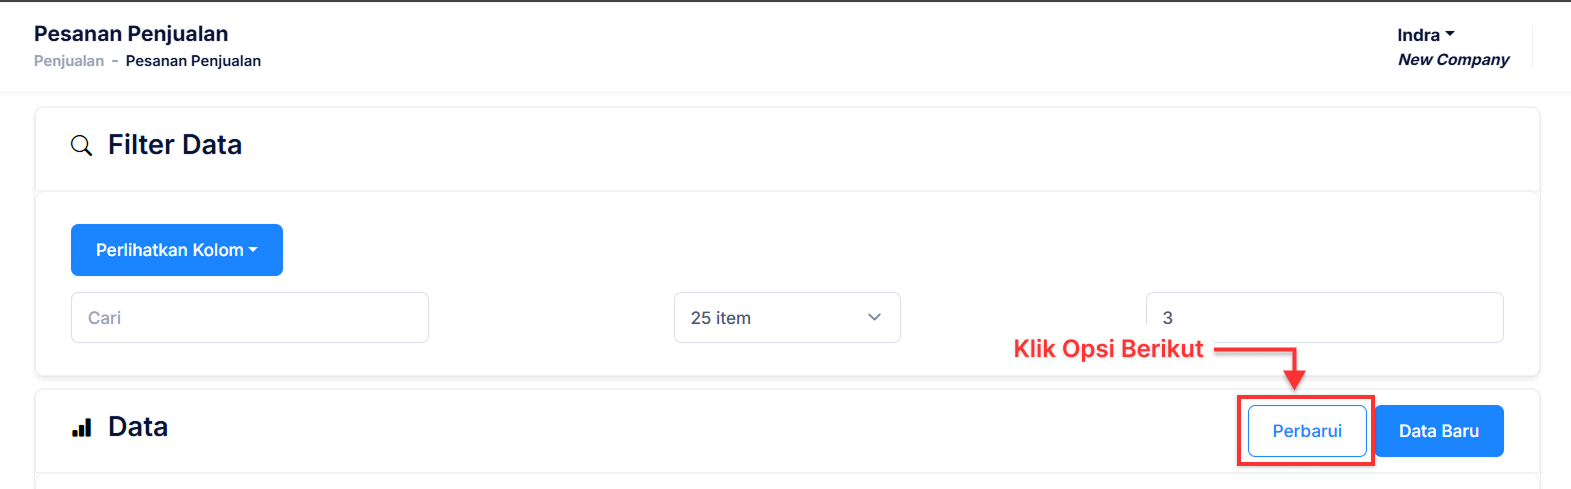
Task: Click the Filter Data section heading
Action: click(175, 145)
